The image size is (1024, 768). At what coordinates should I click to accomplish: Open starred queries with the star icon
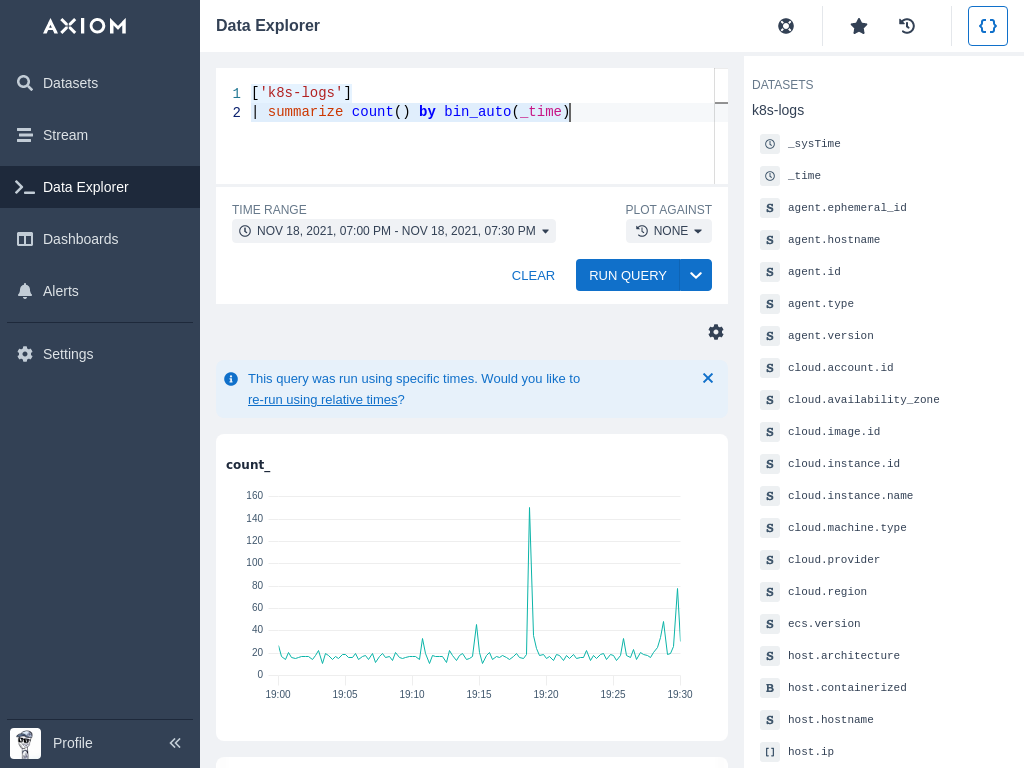[x=858, y=26]
